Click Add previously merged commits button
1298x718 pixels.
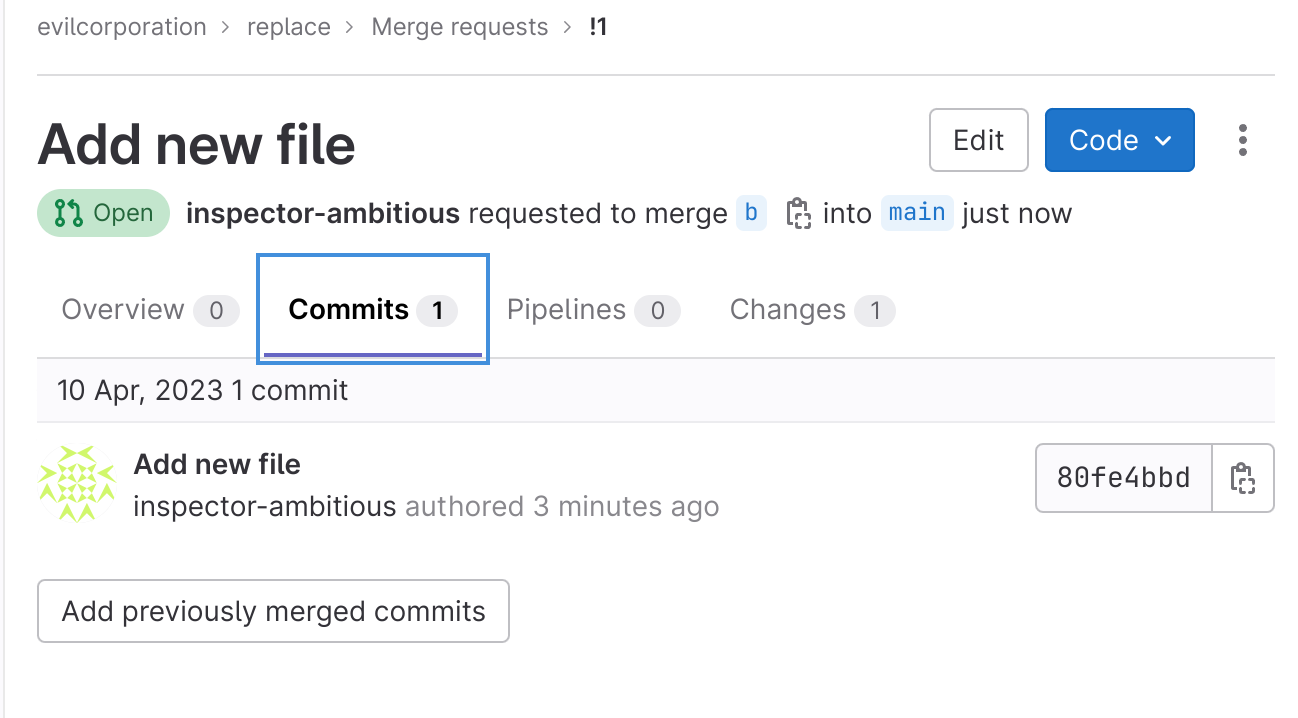pos(273,611)
